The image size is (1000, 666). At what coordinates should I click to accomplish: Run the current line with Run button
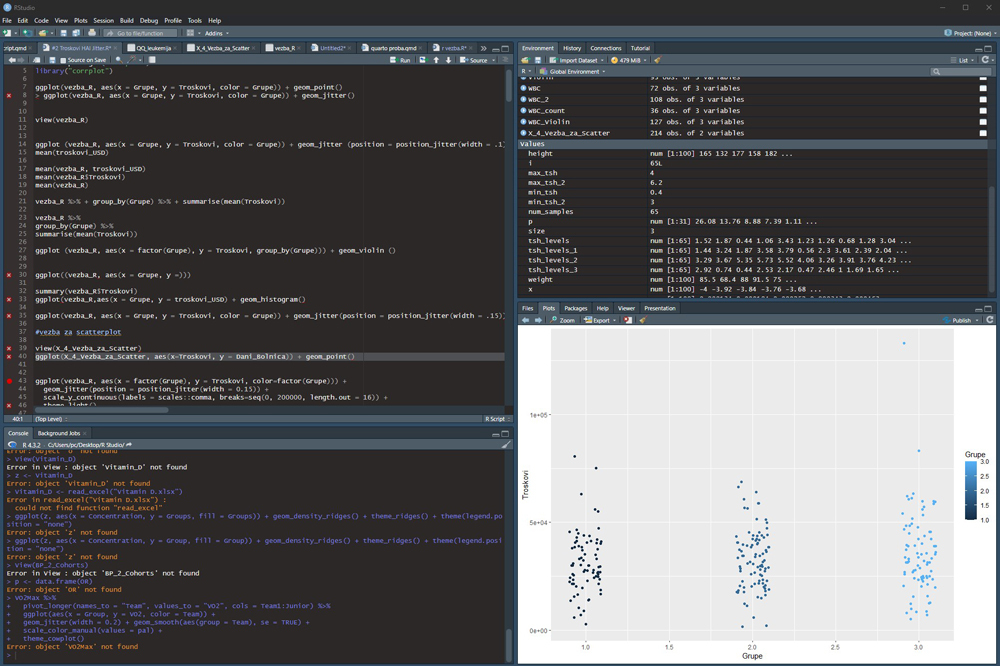coord(402,60)
